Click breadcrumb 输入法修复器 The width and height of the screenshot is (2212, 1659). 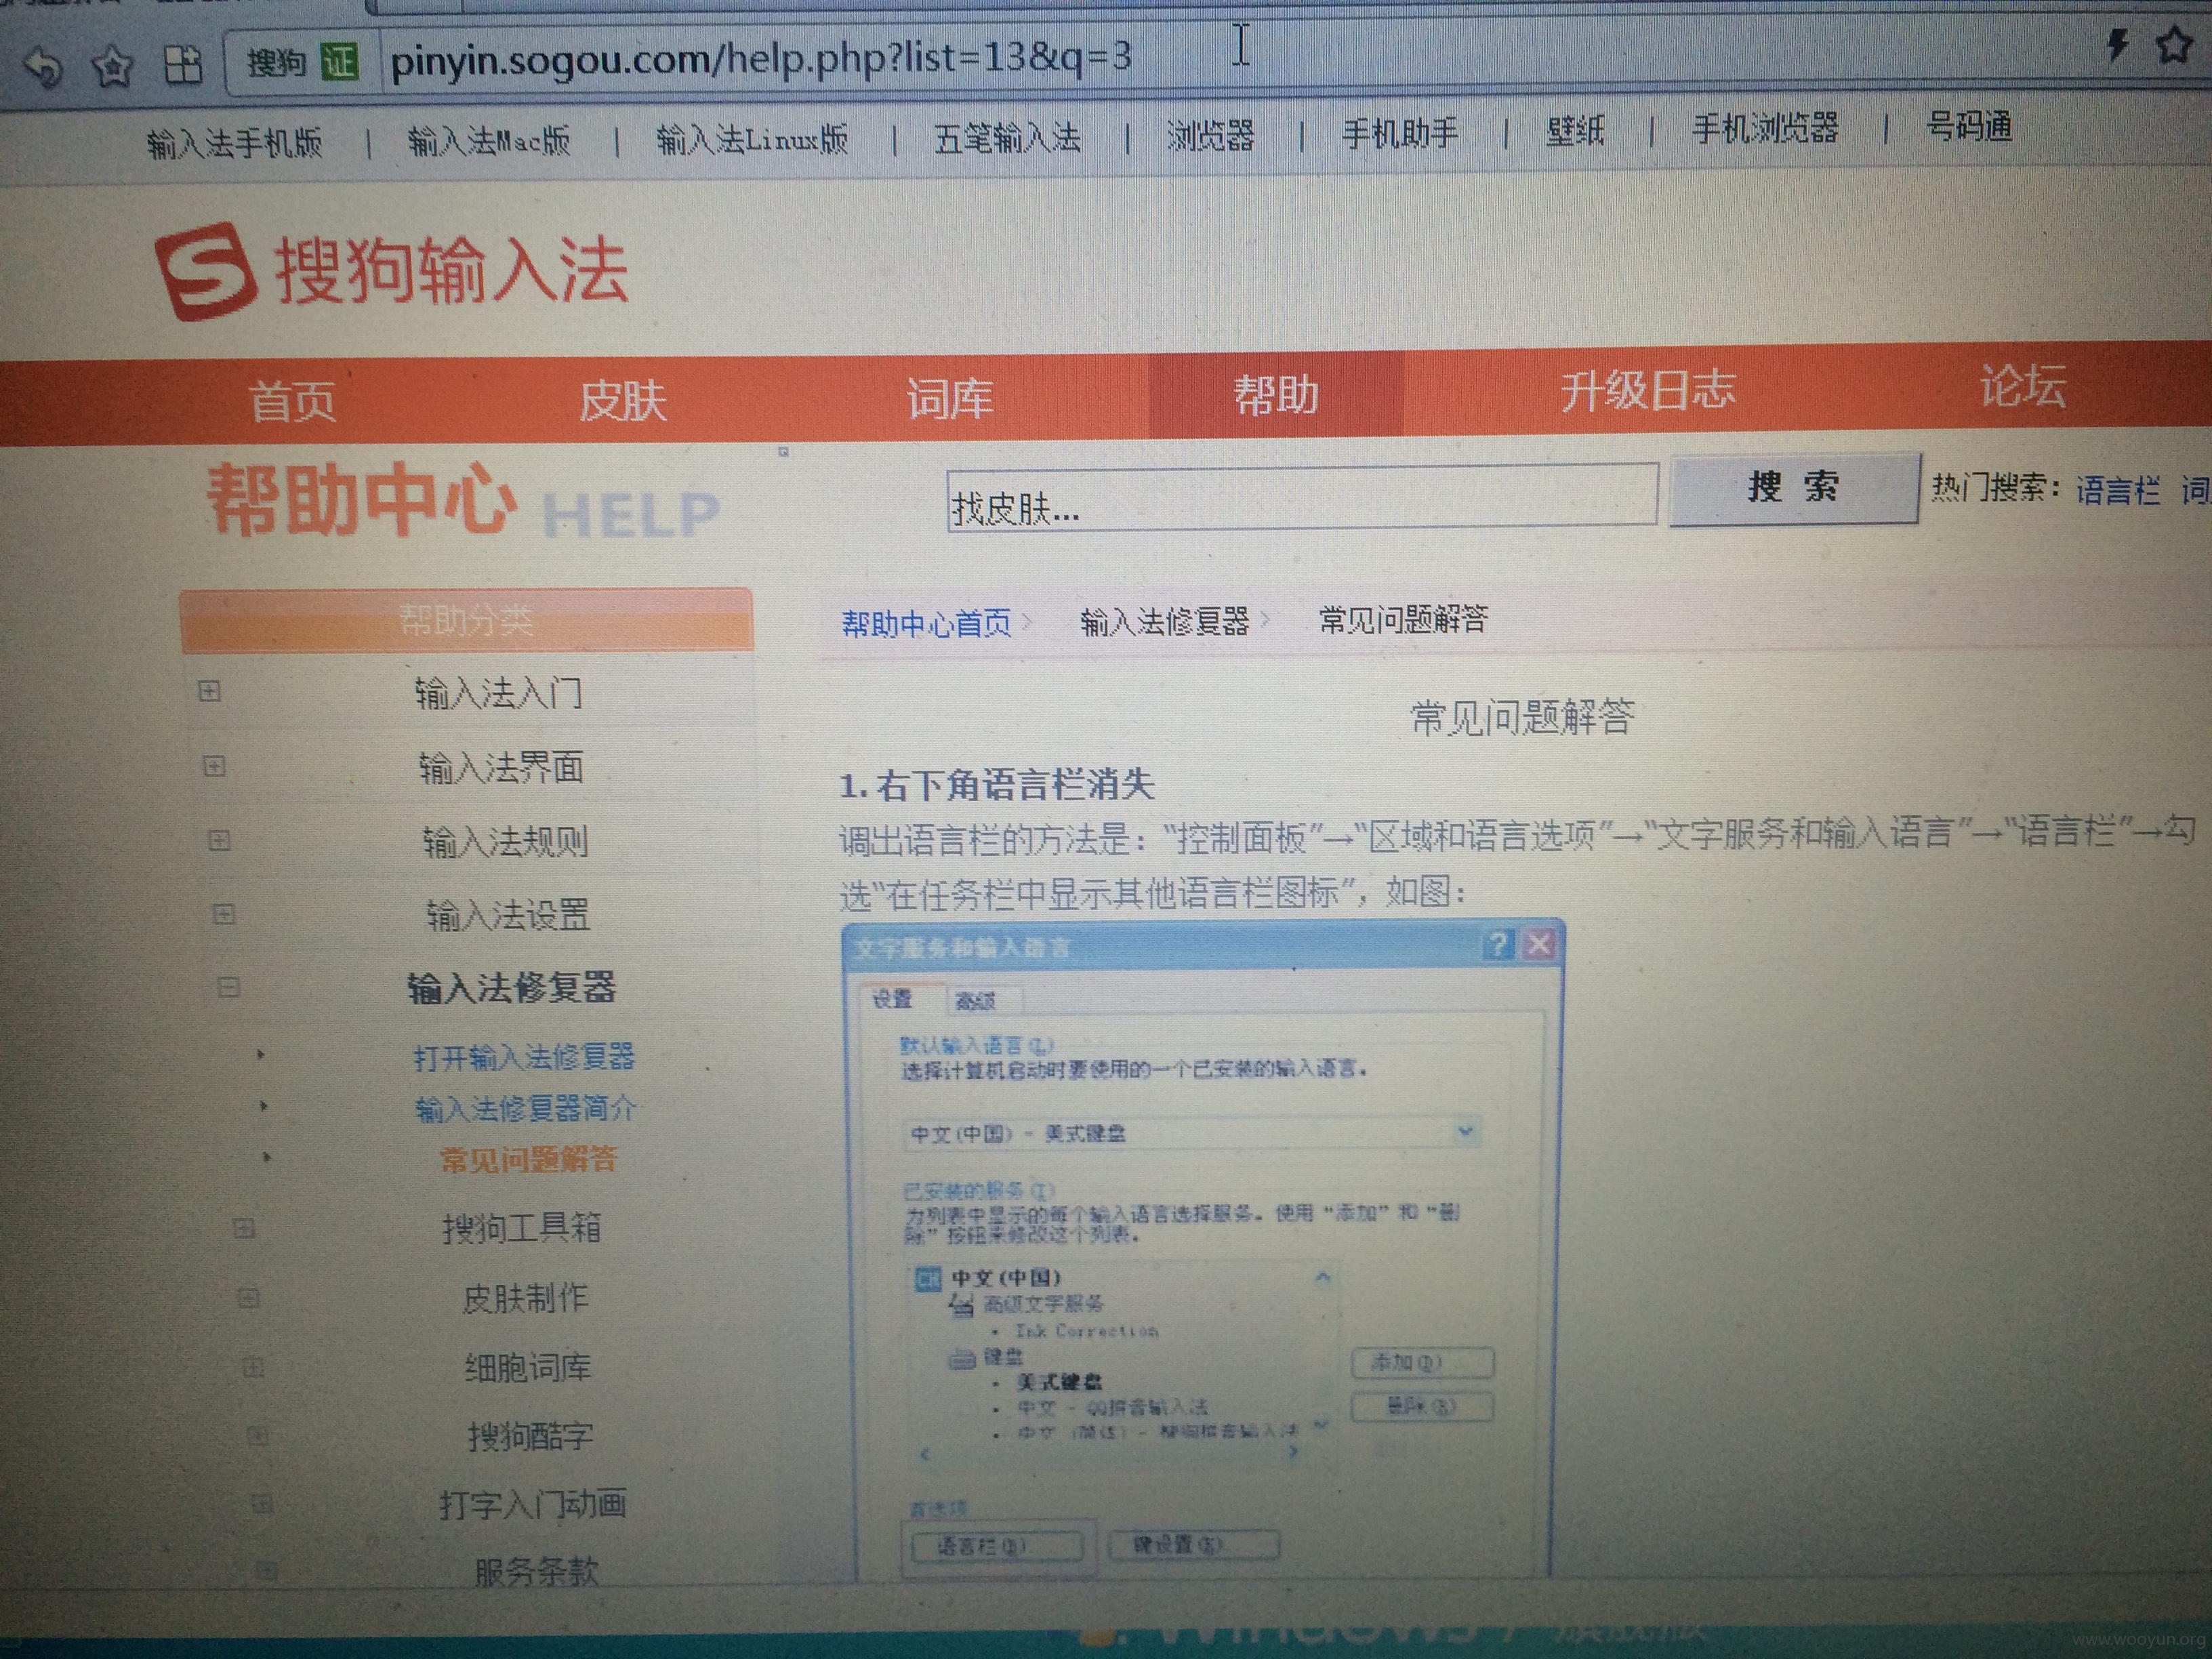pos(1164,622)
